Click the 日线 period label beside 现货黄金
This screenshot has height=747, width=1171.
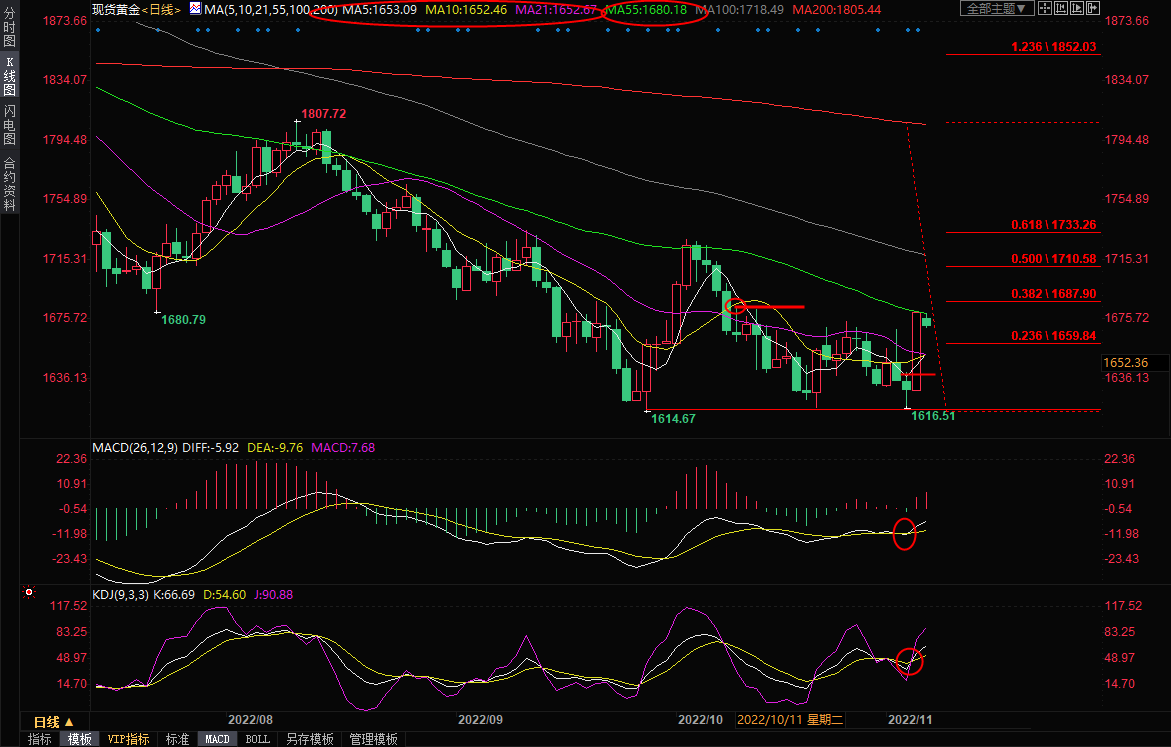pos(160,9)
